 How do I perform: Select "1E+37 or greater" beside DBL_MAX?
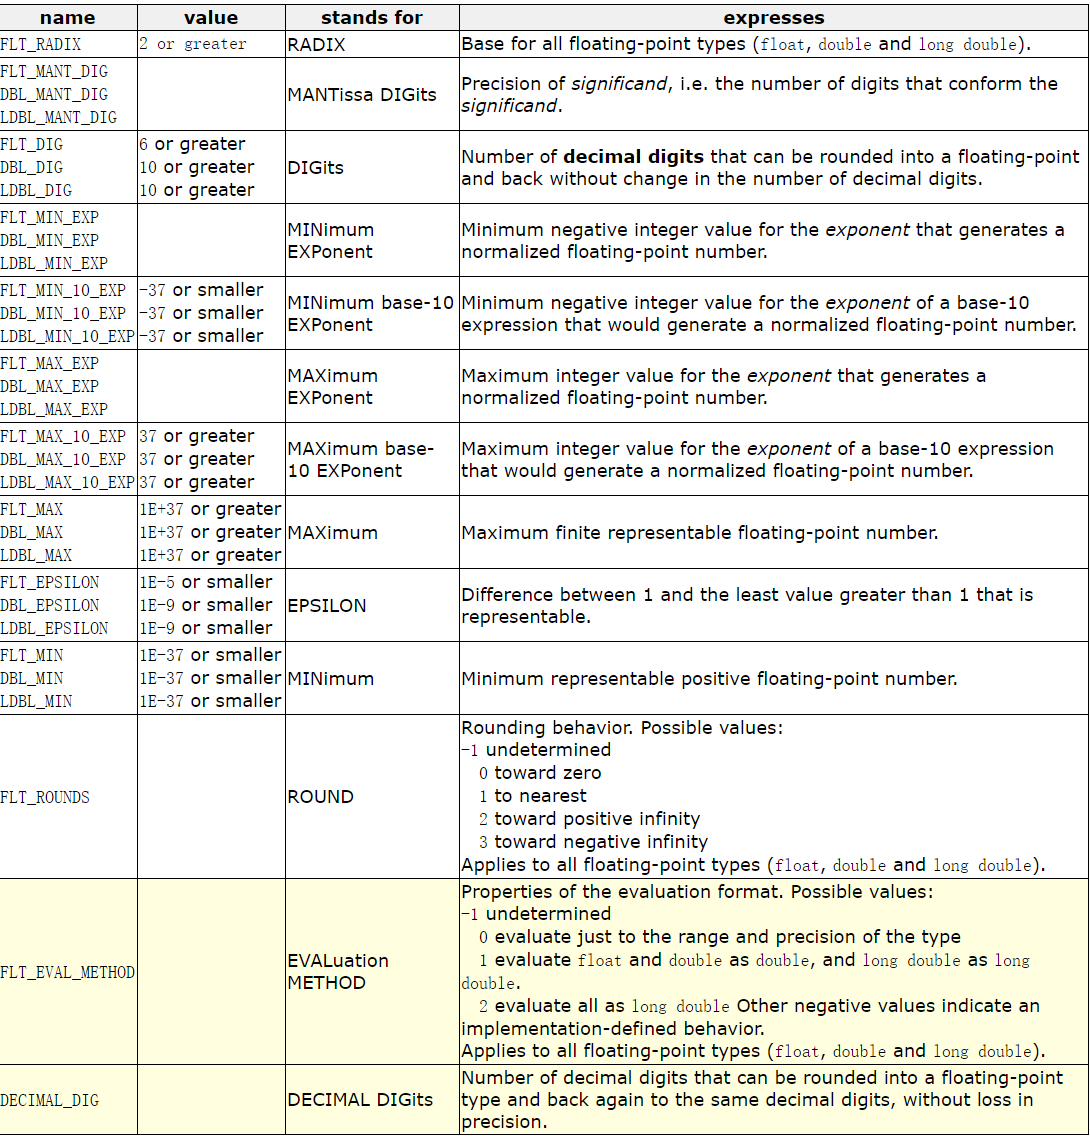point(210,532)
